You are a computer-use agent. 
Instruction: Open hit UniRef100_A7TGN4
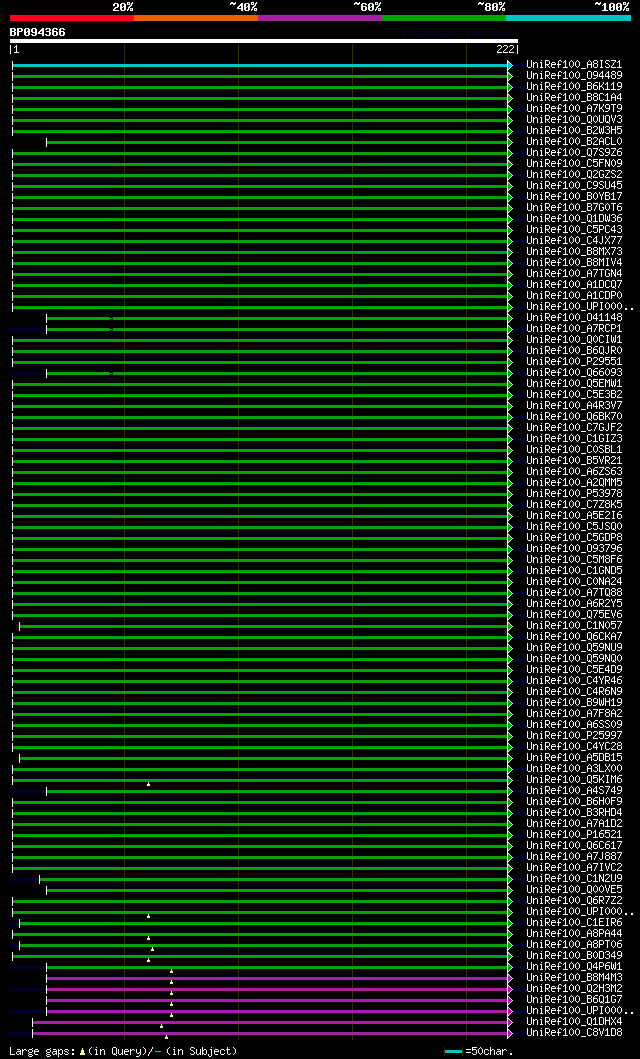pyautogui.click(x=575, y=274)
